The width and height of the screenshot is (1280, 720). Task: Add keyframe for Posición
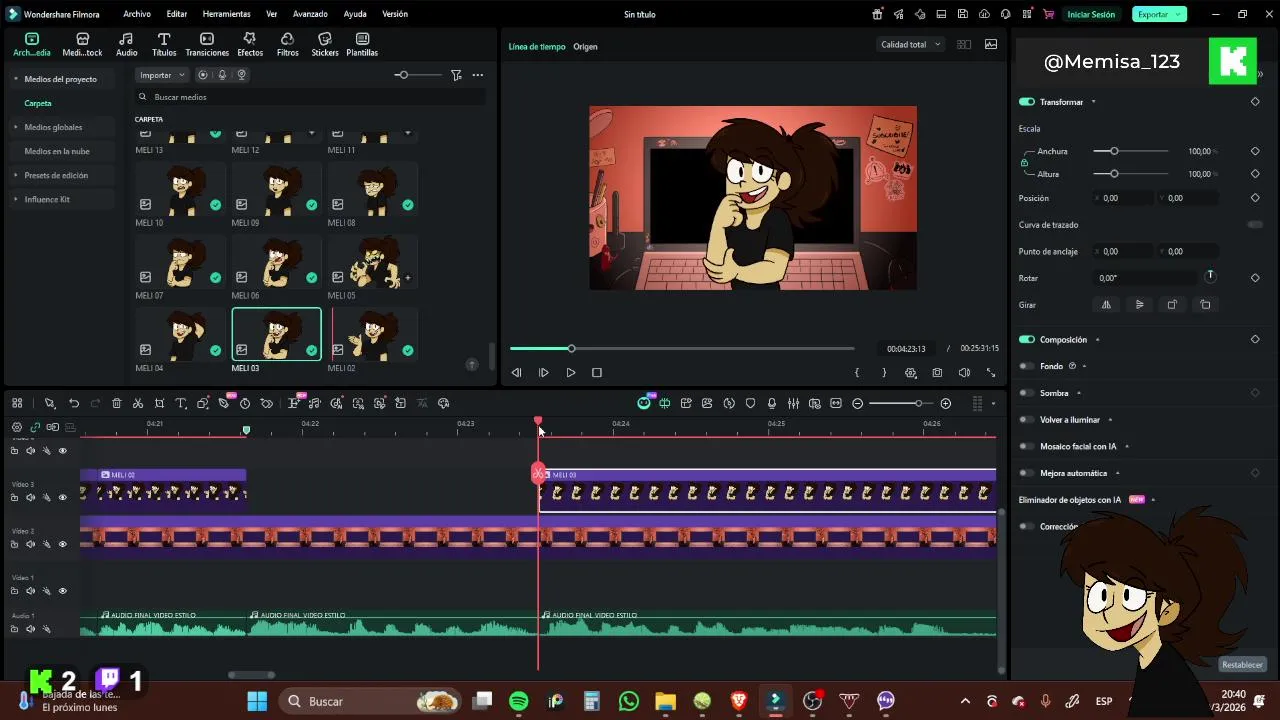point(1255,198)
